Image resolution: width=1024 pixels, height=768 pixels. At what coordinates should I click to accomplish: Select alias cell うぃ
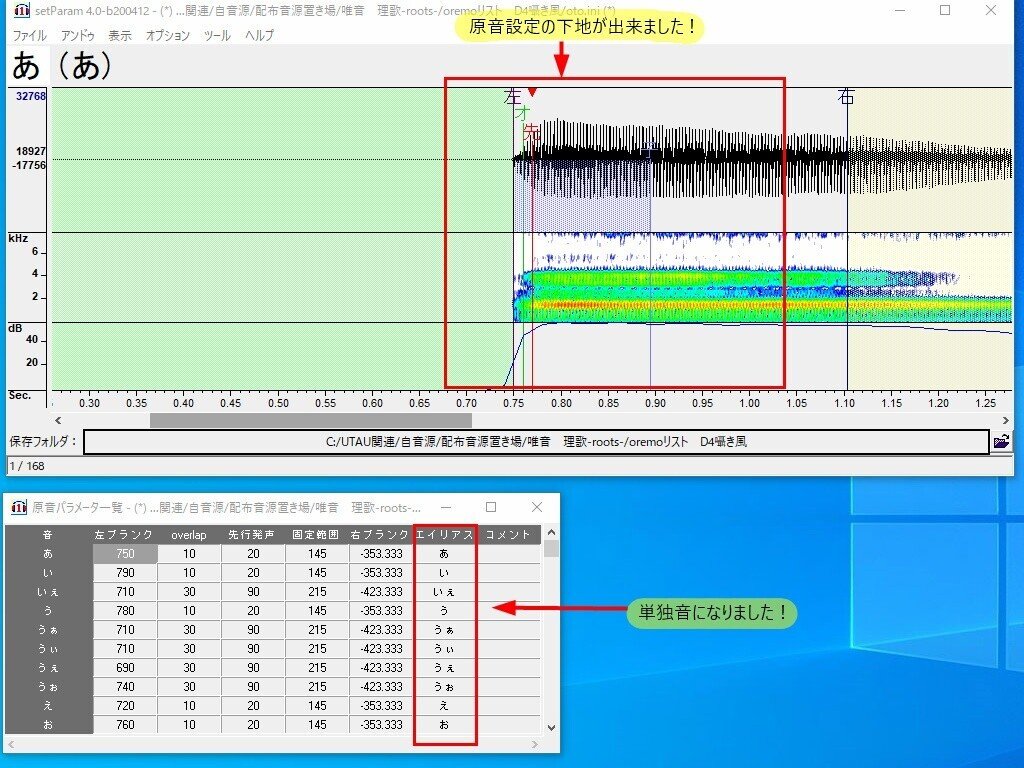pyautogui.click(x=445, y=648)
